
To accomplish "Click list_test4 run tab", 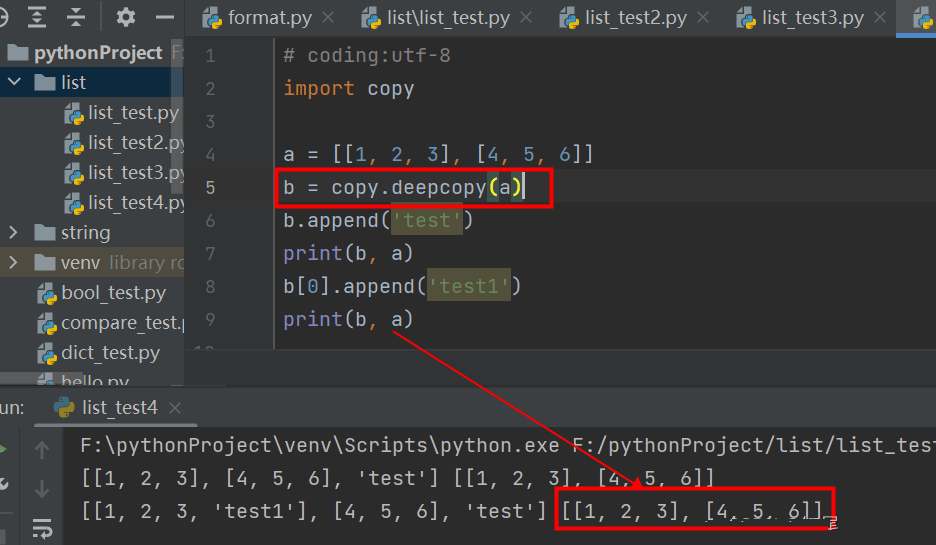I will [119, 408].
